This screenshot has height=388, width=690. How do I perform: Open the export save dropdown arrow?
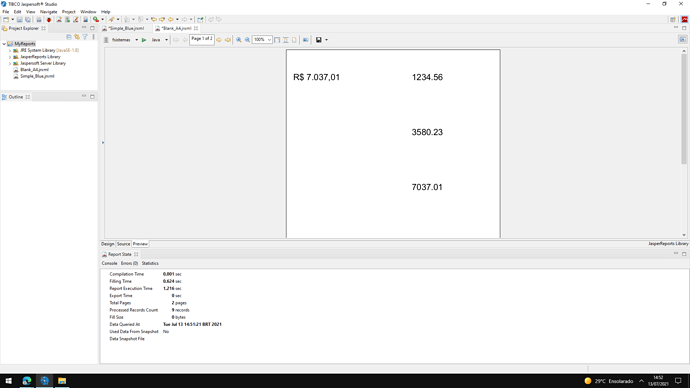(x=326, y=40)
